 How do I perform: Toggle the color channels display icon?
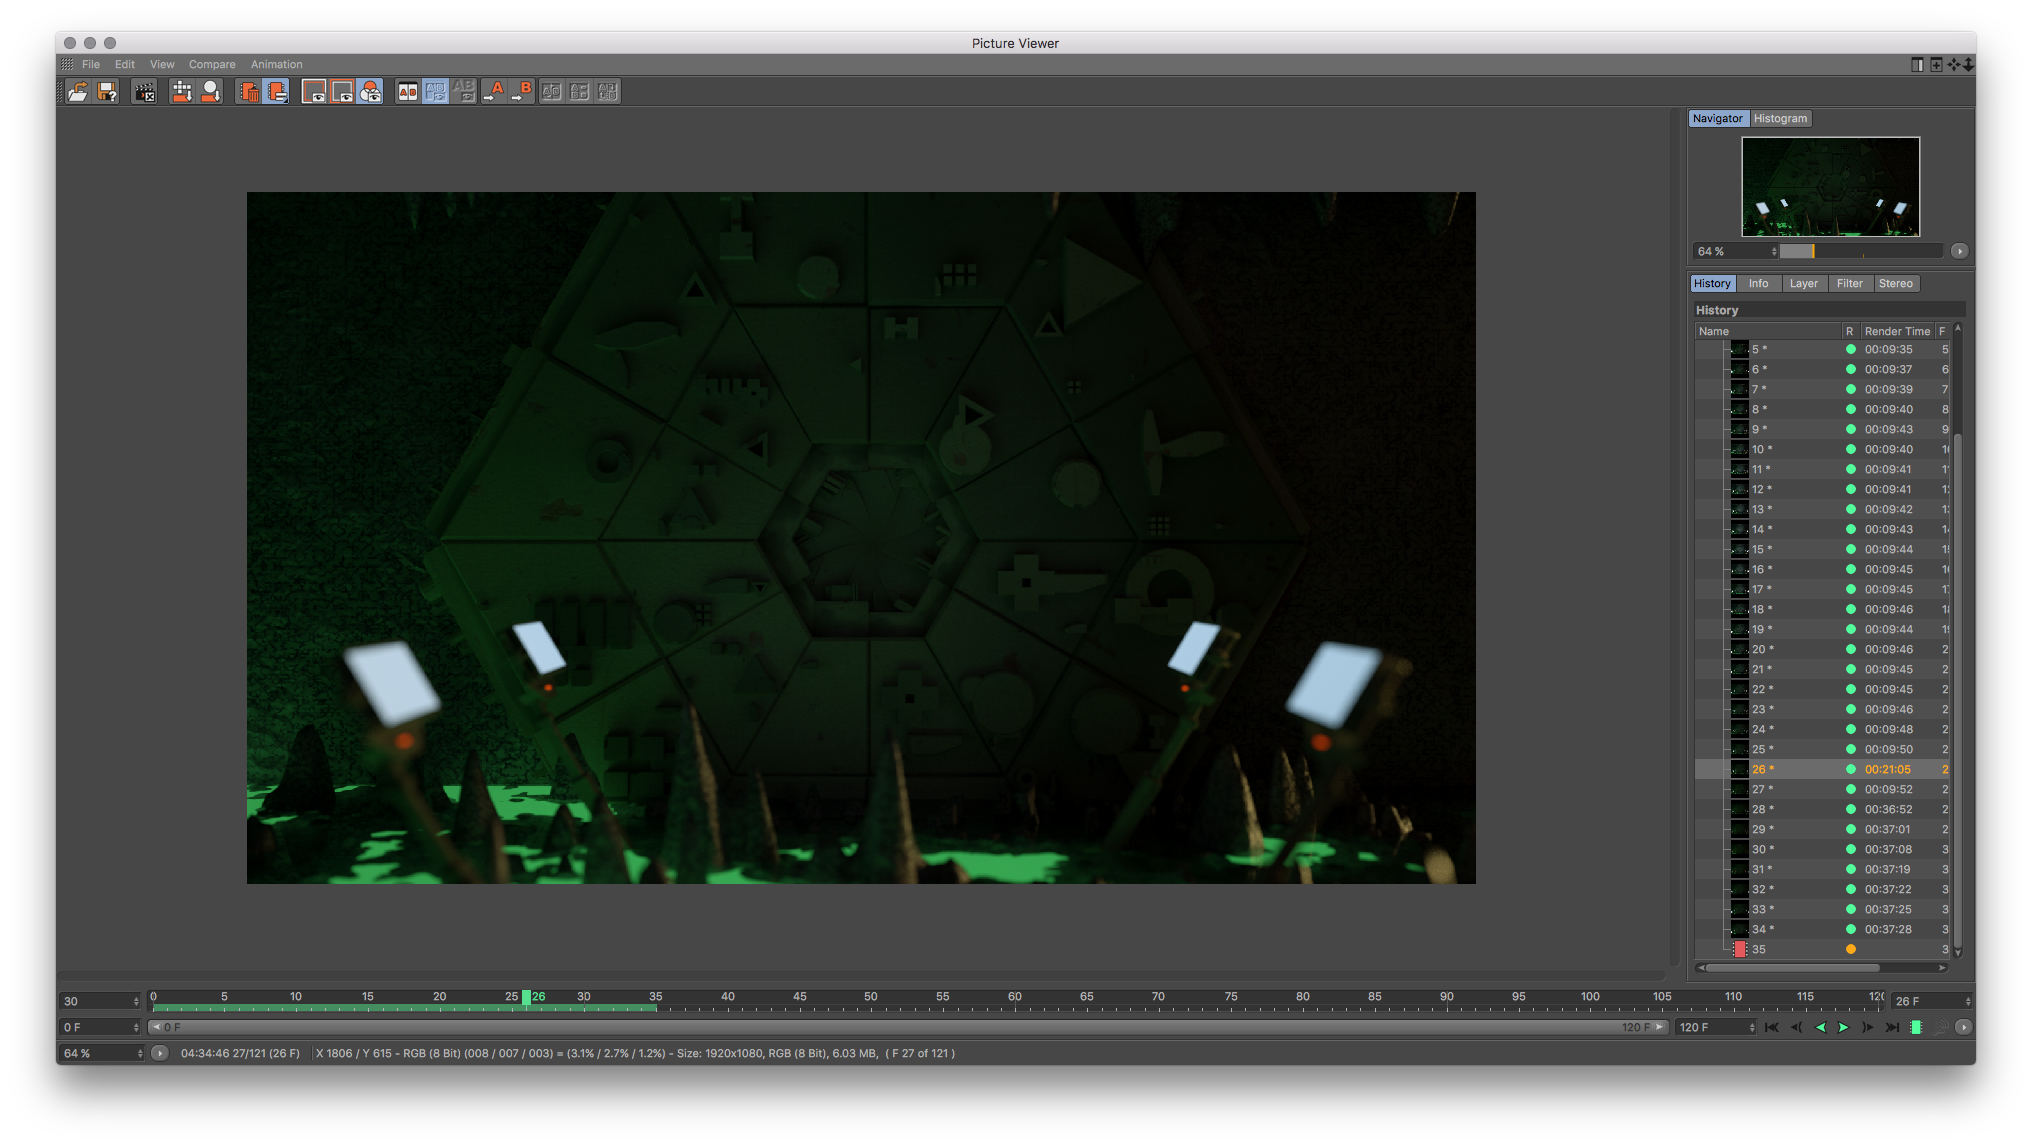[370, 92]
